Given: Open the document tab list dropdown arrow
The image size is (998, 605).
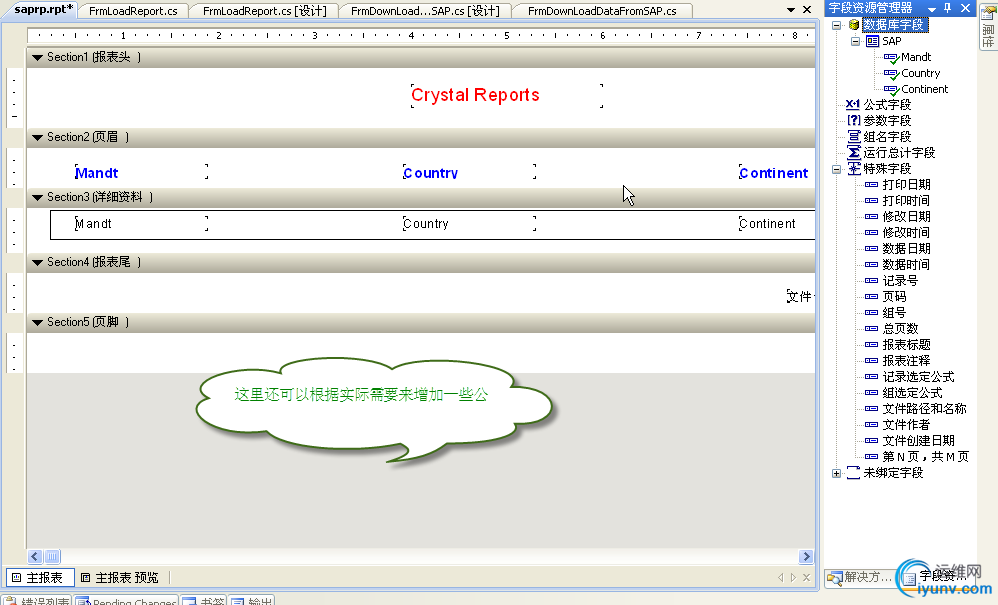Looking at the screenshot, I should point(791,10).
